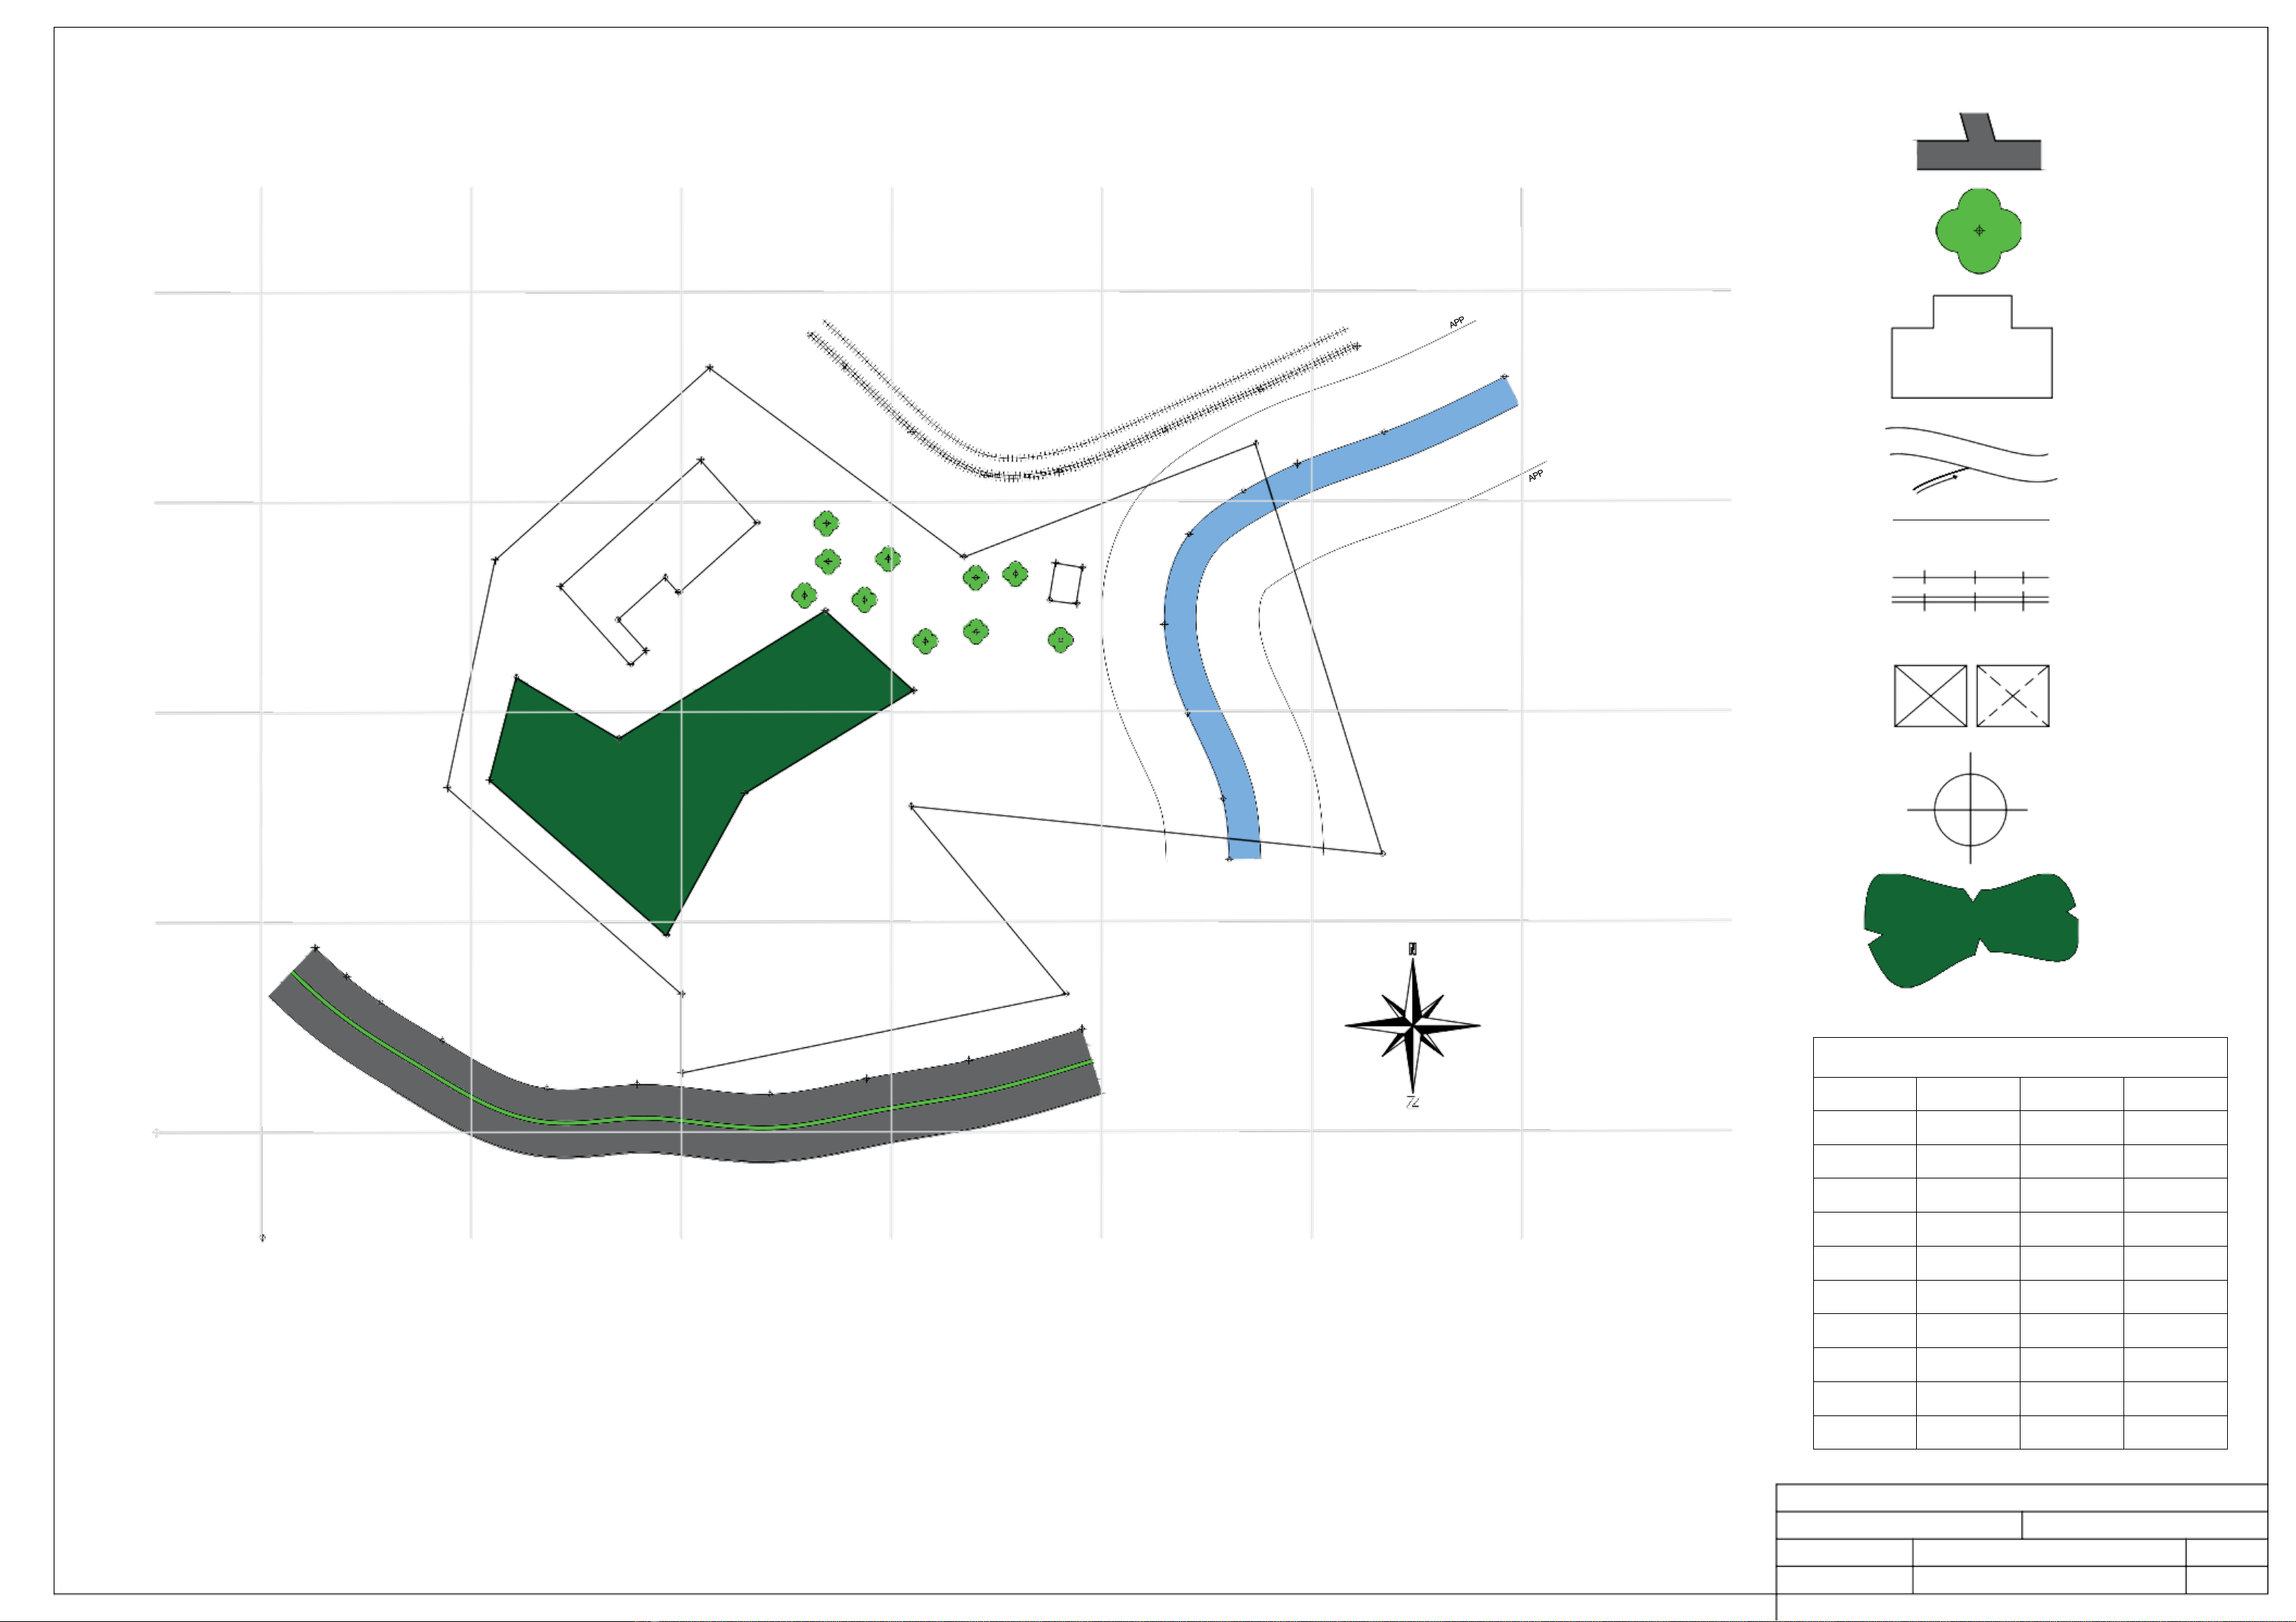The width and height of the screenshot is (2296, 1622).
Task: Click the lower APP label right of river
Action: [x=1535, y=476]
